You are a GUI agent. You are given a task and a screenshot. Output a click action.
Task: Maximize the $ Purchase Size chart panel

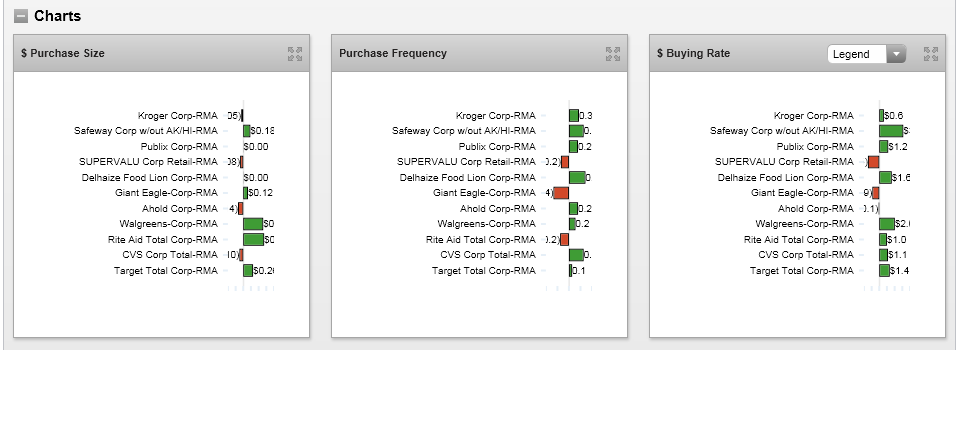295,54
